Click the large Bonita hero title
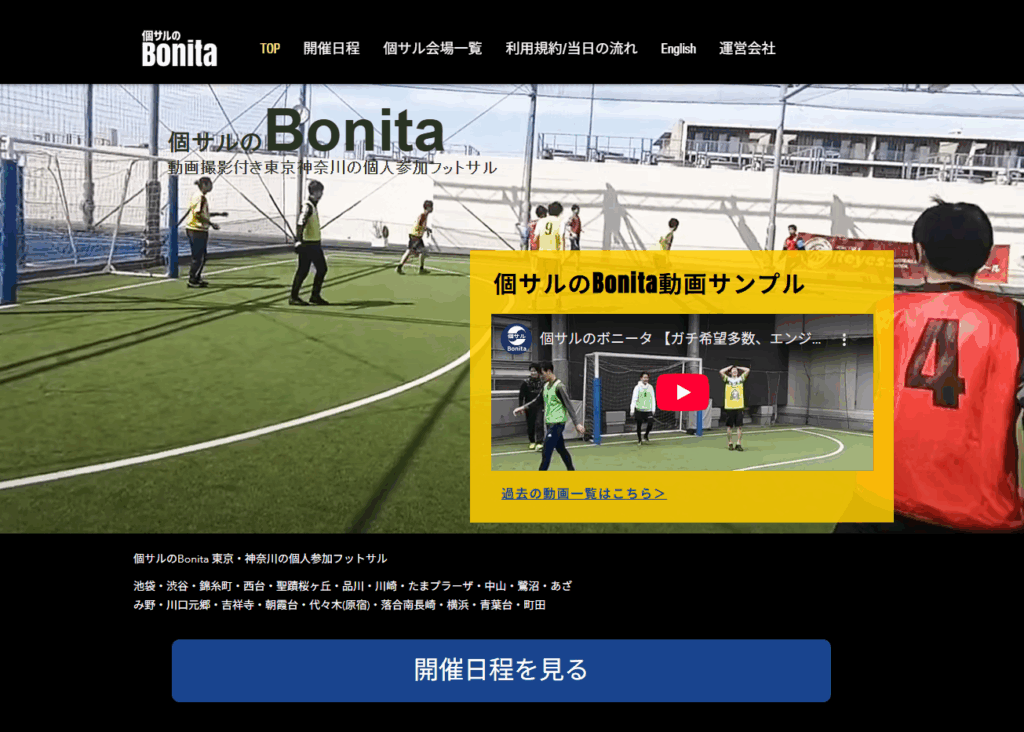Image resolution: width=1024 pixels, height=732 pixels. tap(355, 131)
